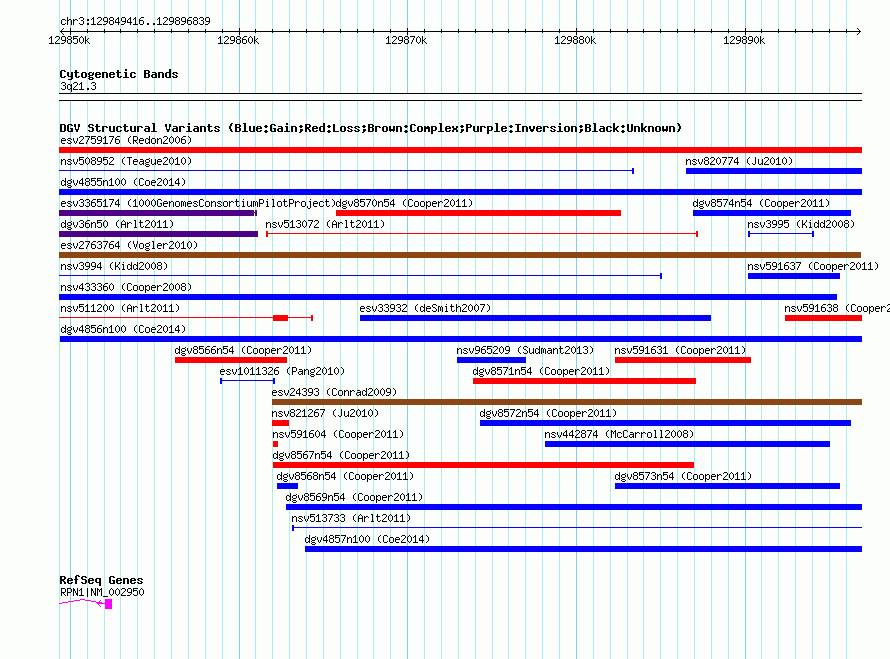
Task: Click the nsv820774 (Ju2010) variant label
Action: (x=739, y=161)
